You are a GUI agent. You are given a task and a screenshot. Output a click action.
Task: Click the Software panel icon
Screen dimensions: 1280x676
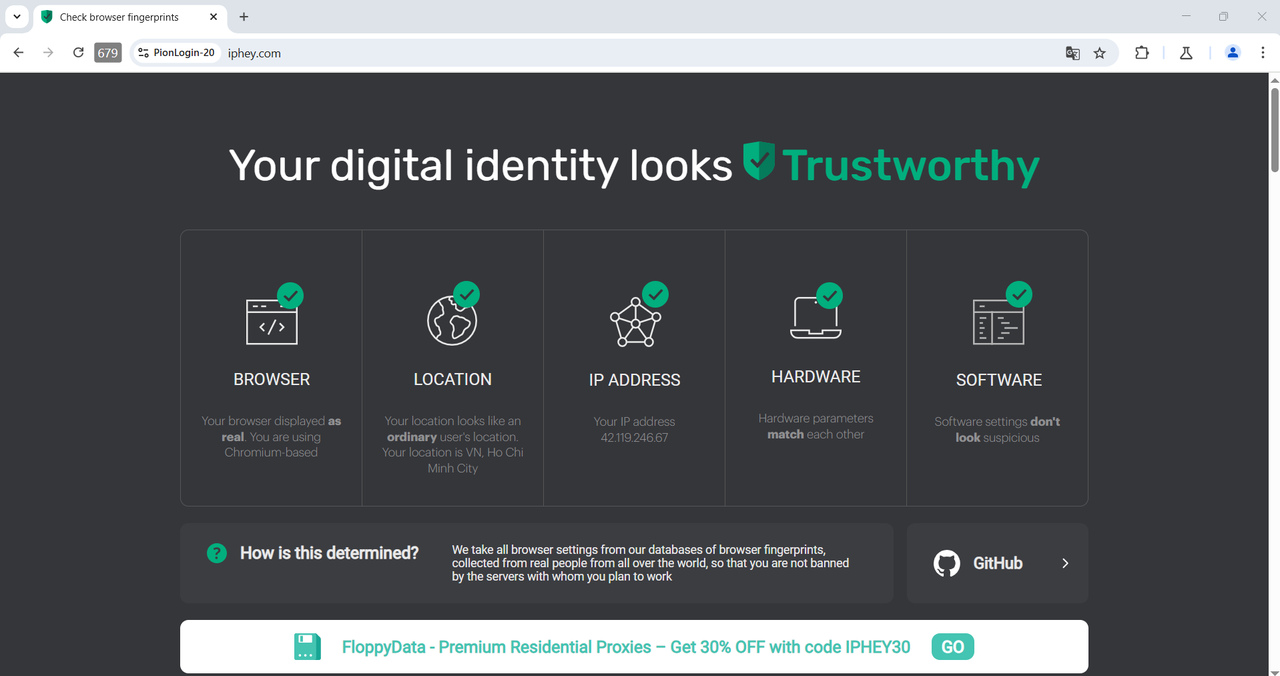[998, 322]
